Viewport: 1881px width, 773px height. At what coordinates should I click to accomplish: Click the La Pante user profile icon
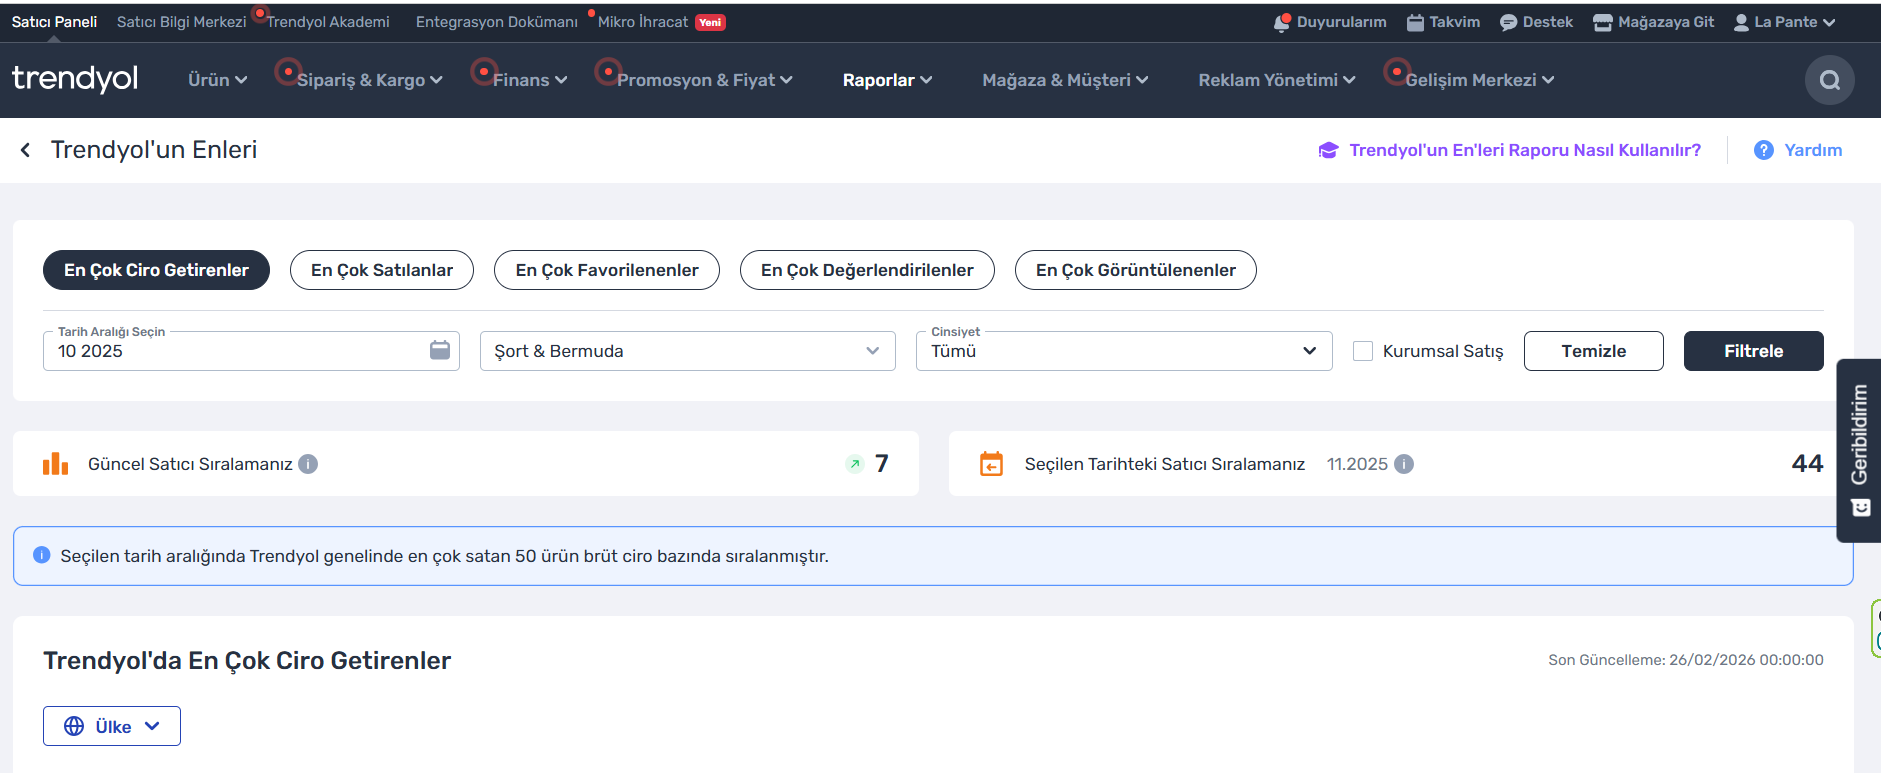[1741, 22]
